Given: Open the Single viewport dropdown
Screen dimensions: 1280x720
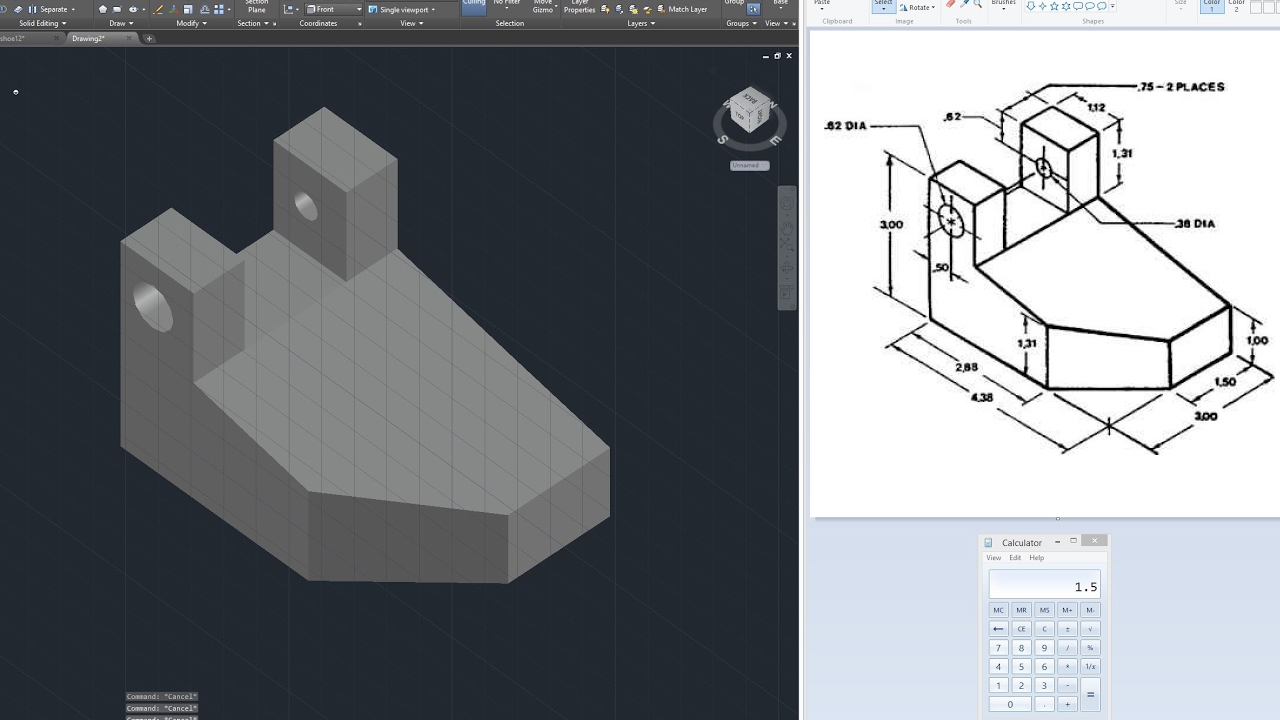Looking at the screenshot, I should (x=402, y=9).
